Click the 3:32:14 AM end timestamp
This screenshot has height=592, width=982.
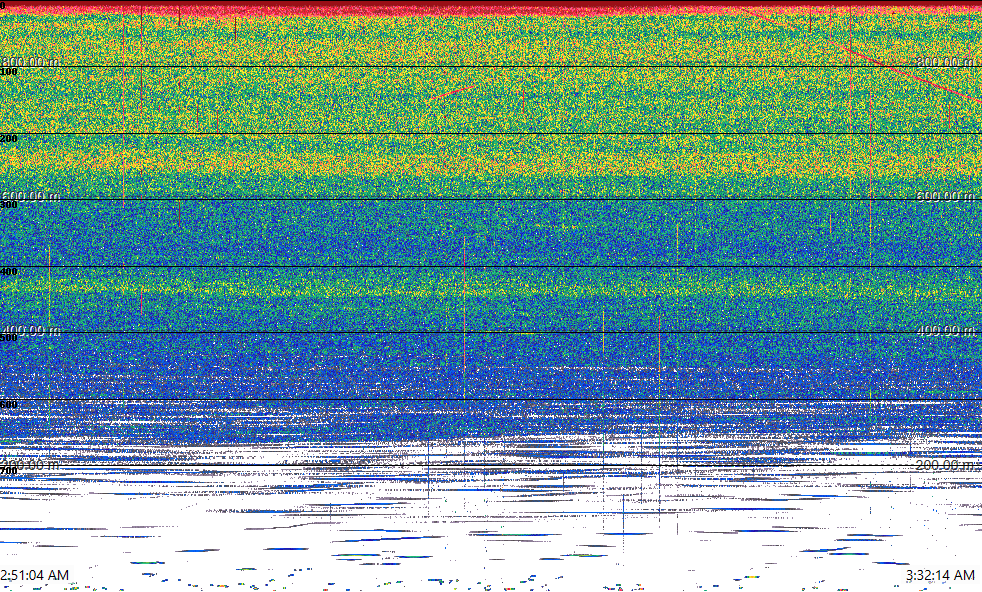pos(940,574)
